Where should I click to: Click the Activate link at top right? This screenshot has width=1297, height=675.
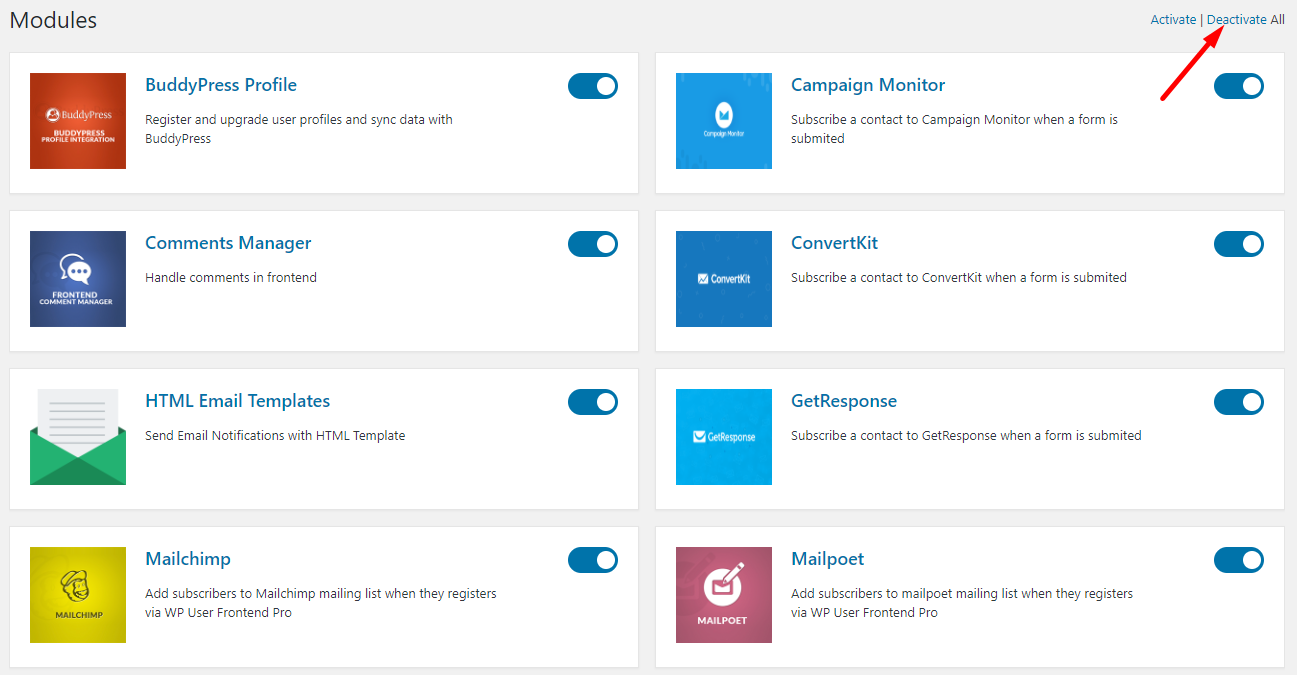click(x=1173, y=19)
